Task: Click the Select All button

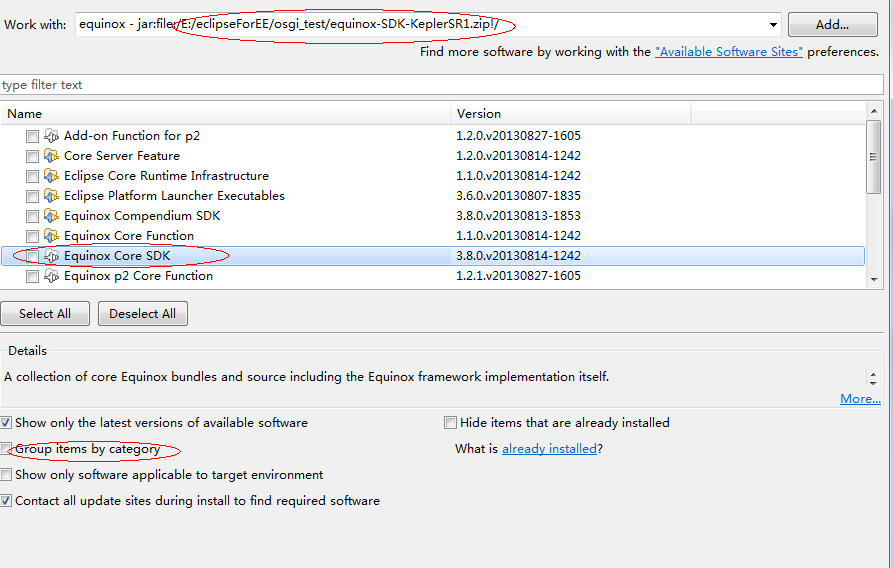Action: click(x=45, y=314)
